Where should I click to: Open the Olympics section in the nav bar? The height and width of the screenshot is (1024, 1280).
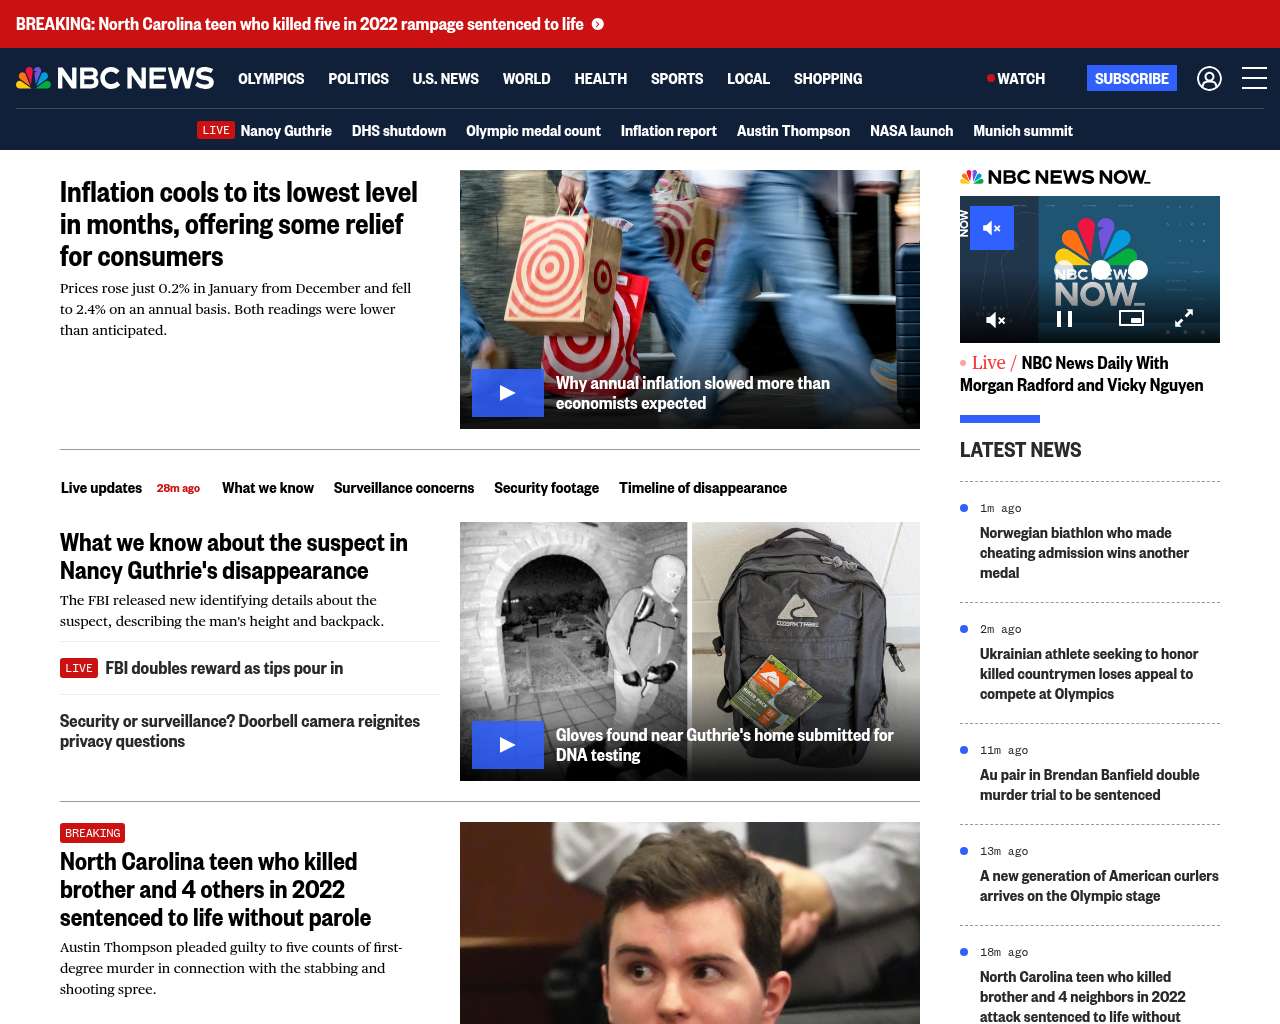271,78
